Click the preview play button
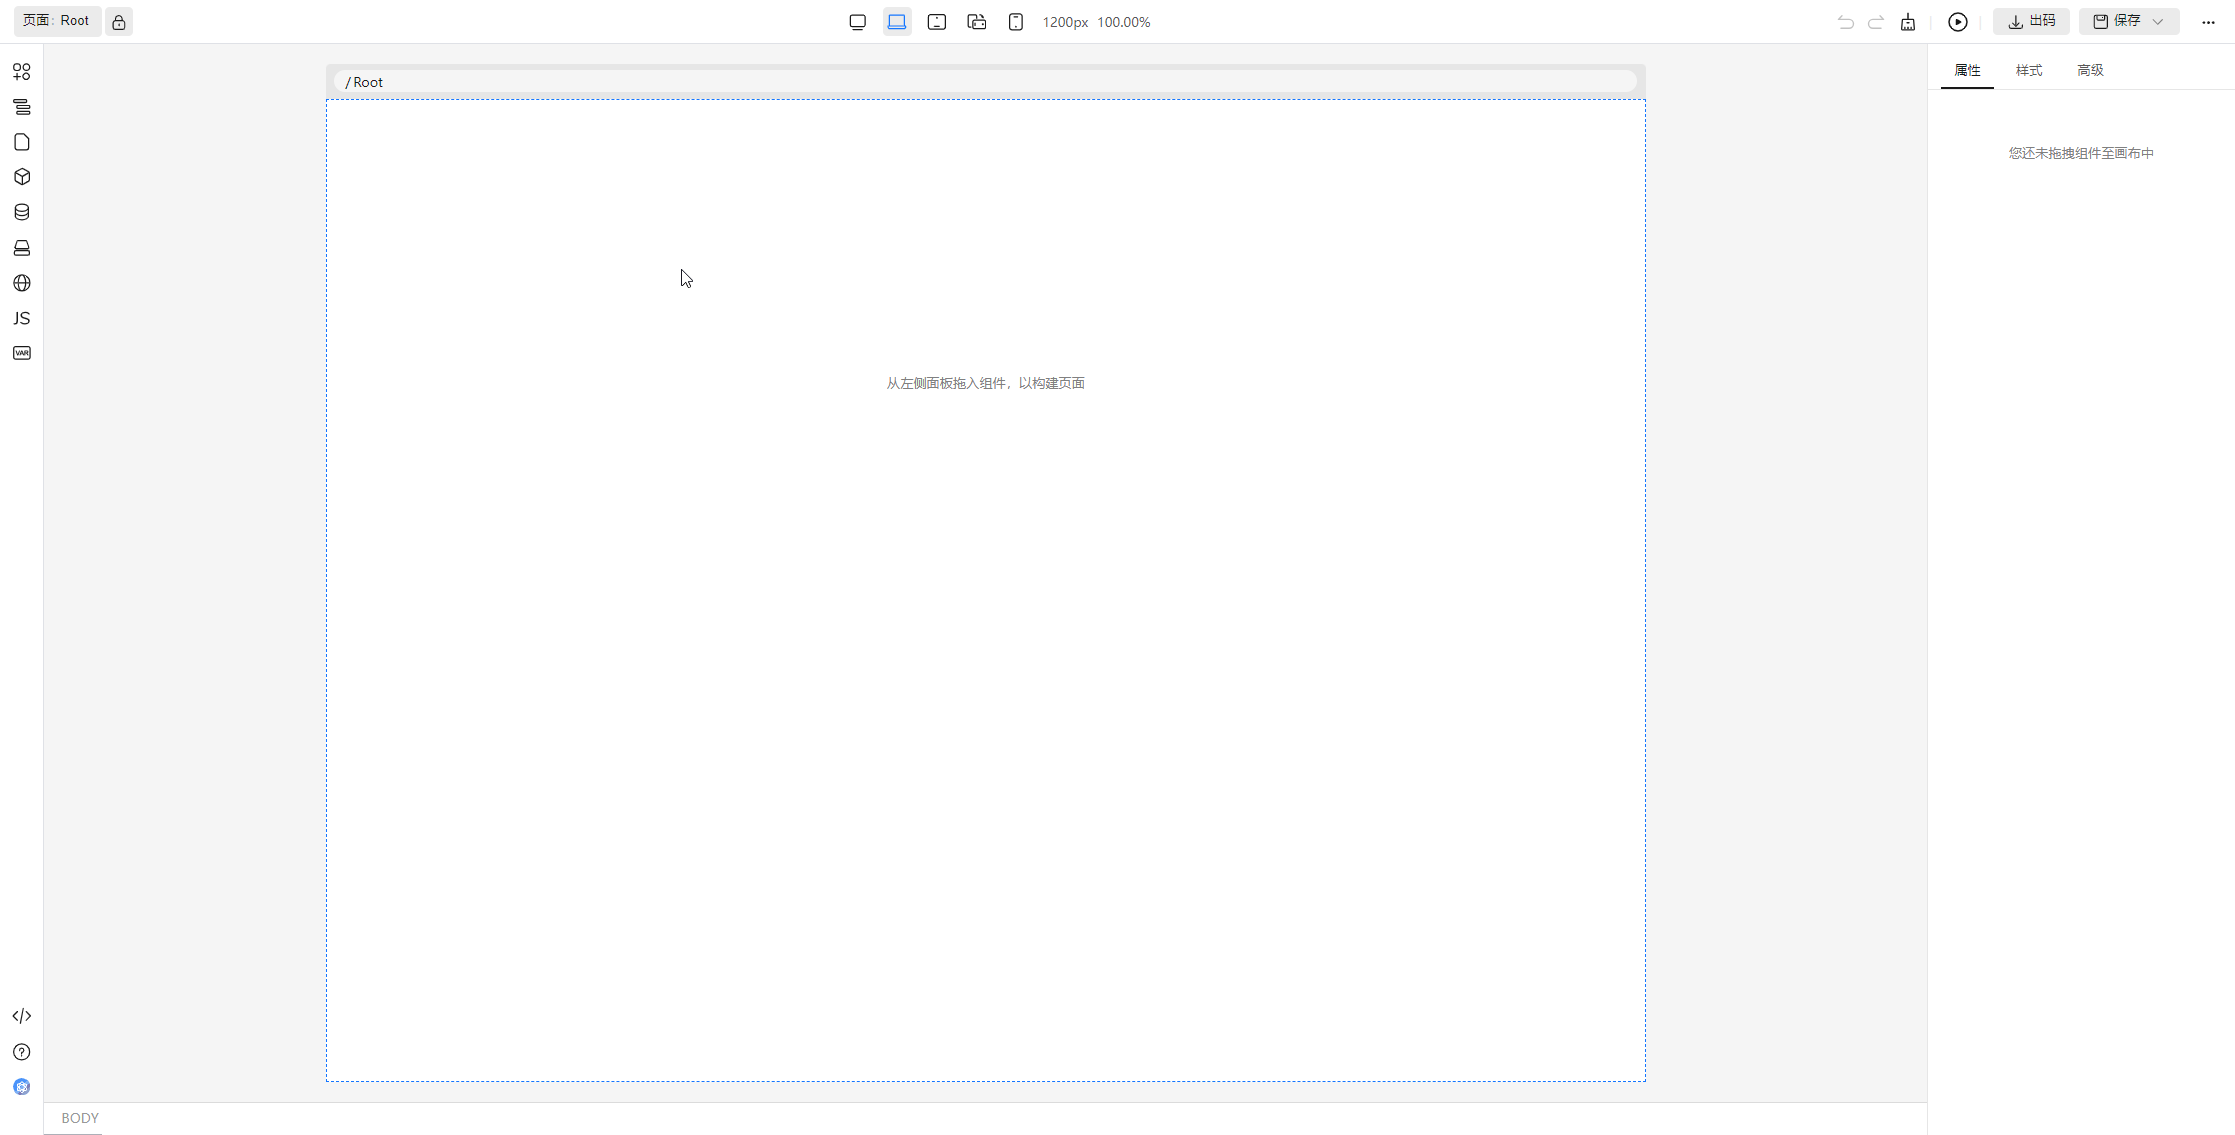 (x=1957, y=22)
